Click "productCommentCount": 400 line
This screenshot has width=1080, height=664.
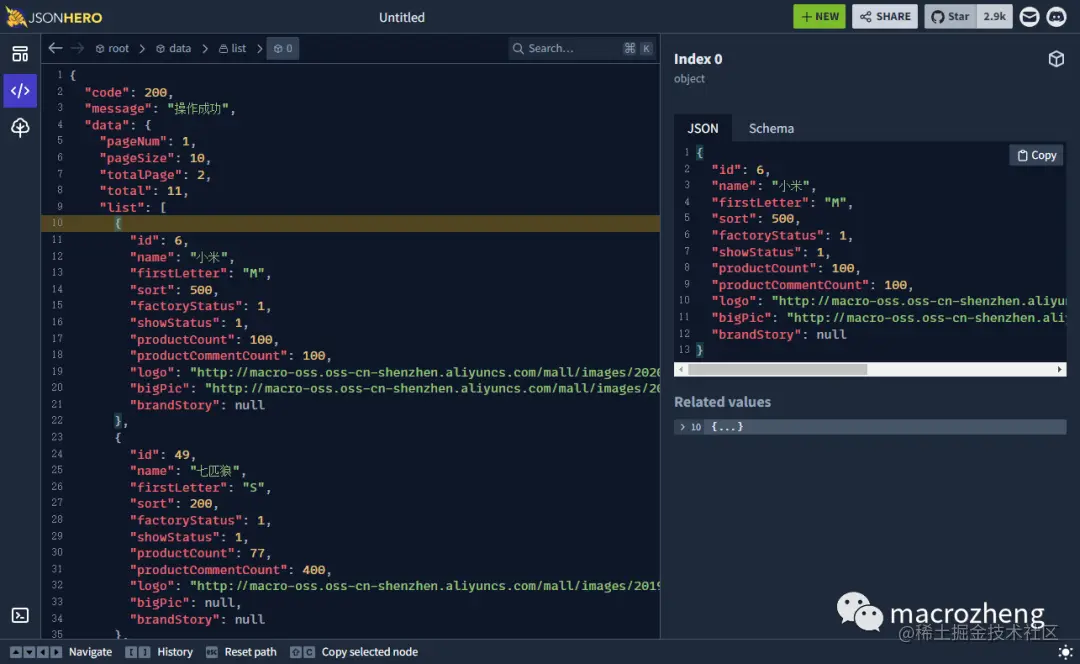231,570
